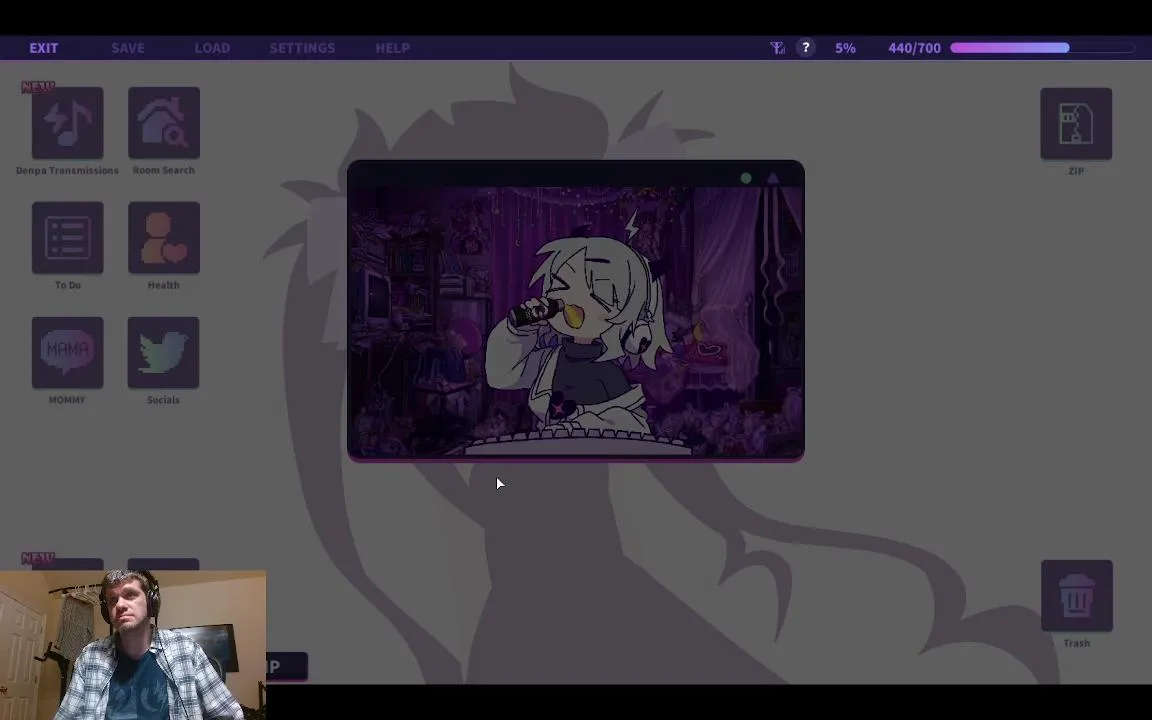
Task: Click the 440/700 progress bar
Action: coord(1043,48)
